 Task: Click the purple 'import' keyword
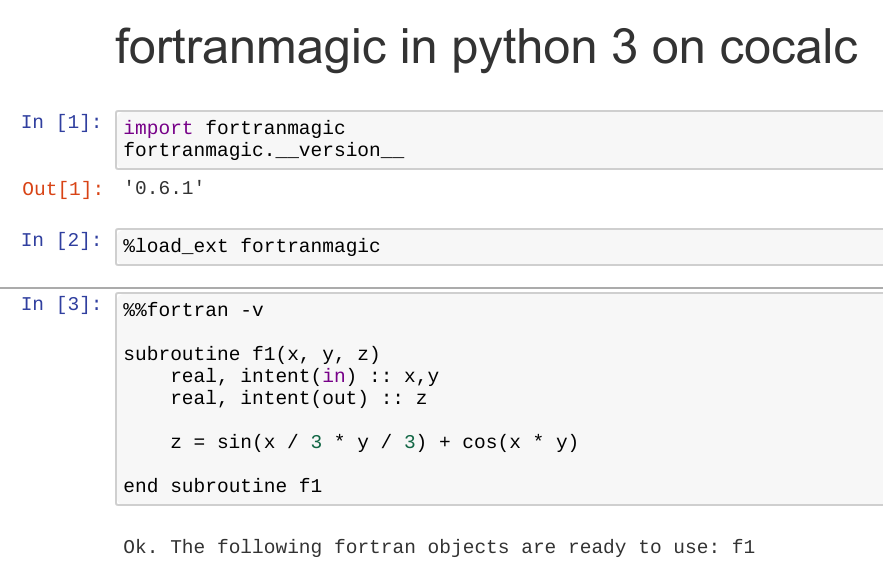pos(158,128)
